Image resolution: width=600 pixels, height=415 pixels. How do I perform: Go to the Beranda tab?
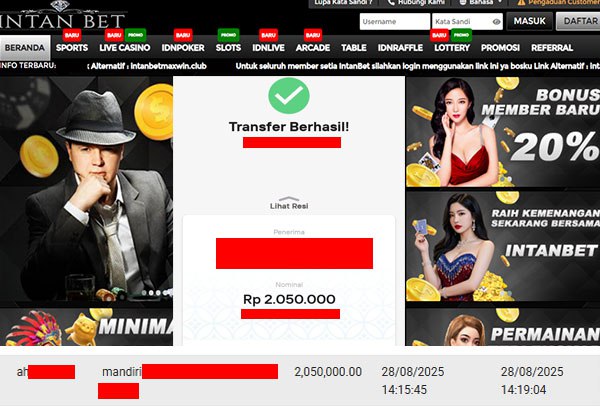[25, 48]
